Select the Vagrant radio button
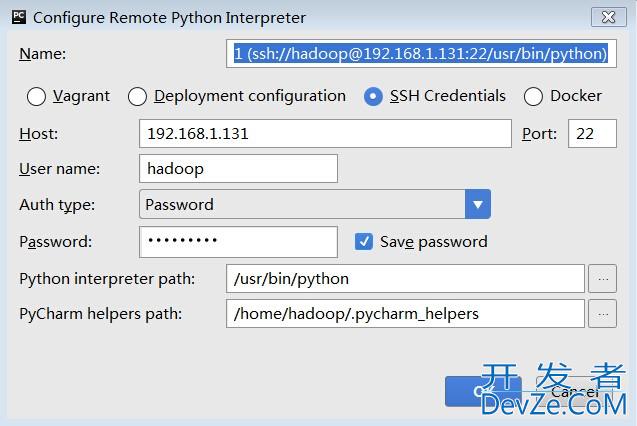 tap(36, 97)
